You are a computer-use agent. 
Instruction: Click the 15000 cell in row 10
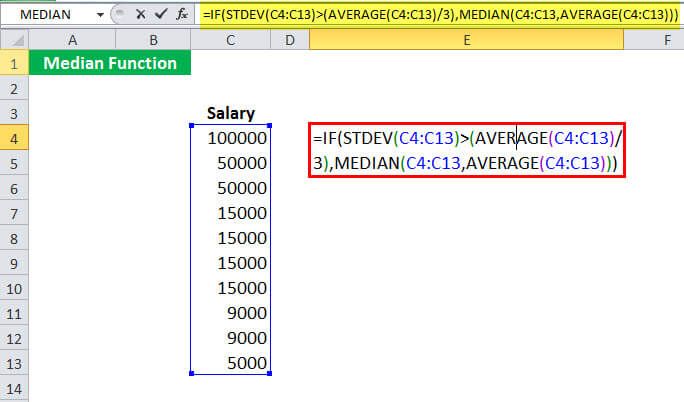(230, 288)
